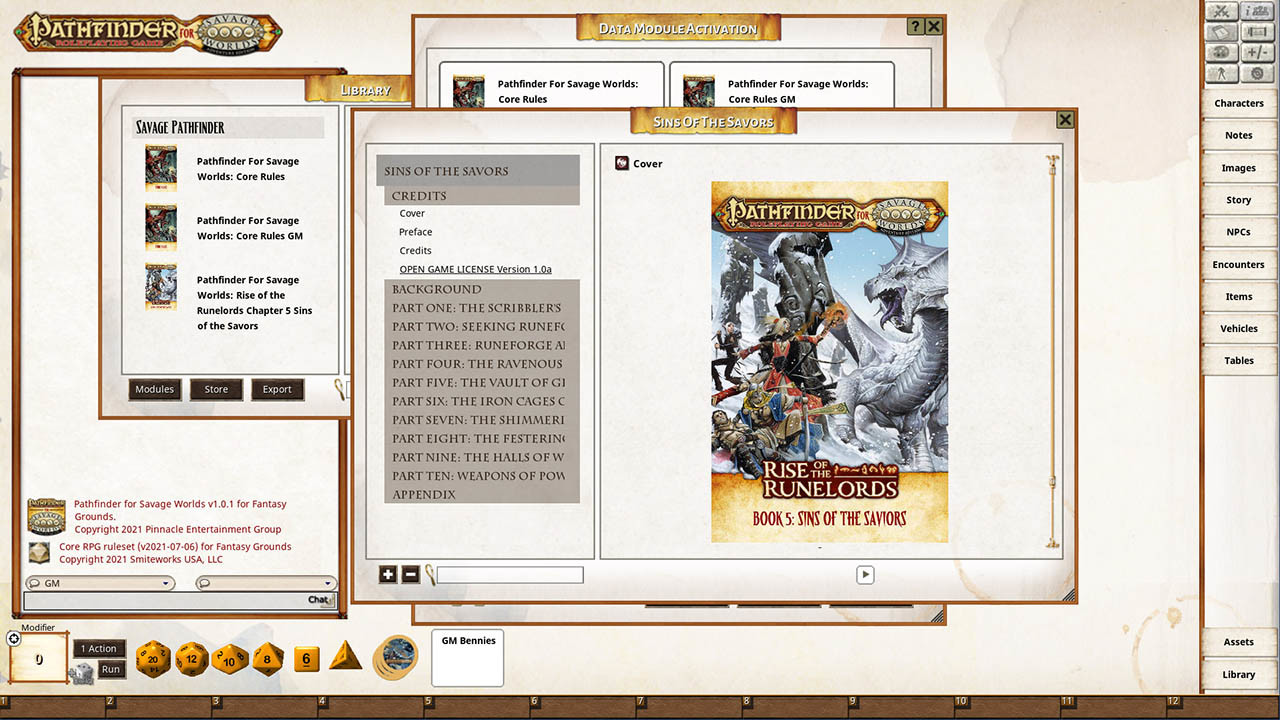Screen dimensions: 1280x720
Task: Open the Combat Tracker with crossed swords icon
Action: click(1221, 11)
